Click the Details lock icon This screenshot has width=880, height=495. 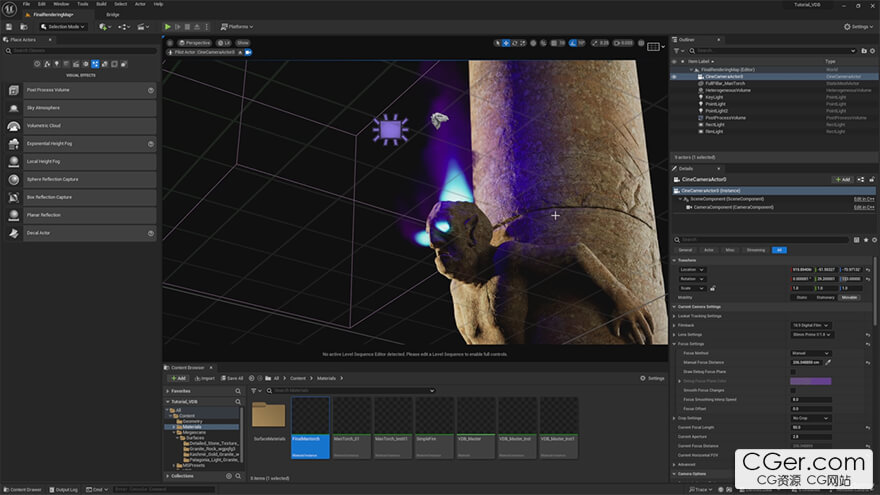point(872,180)
